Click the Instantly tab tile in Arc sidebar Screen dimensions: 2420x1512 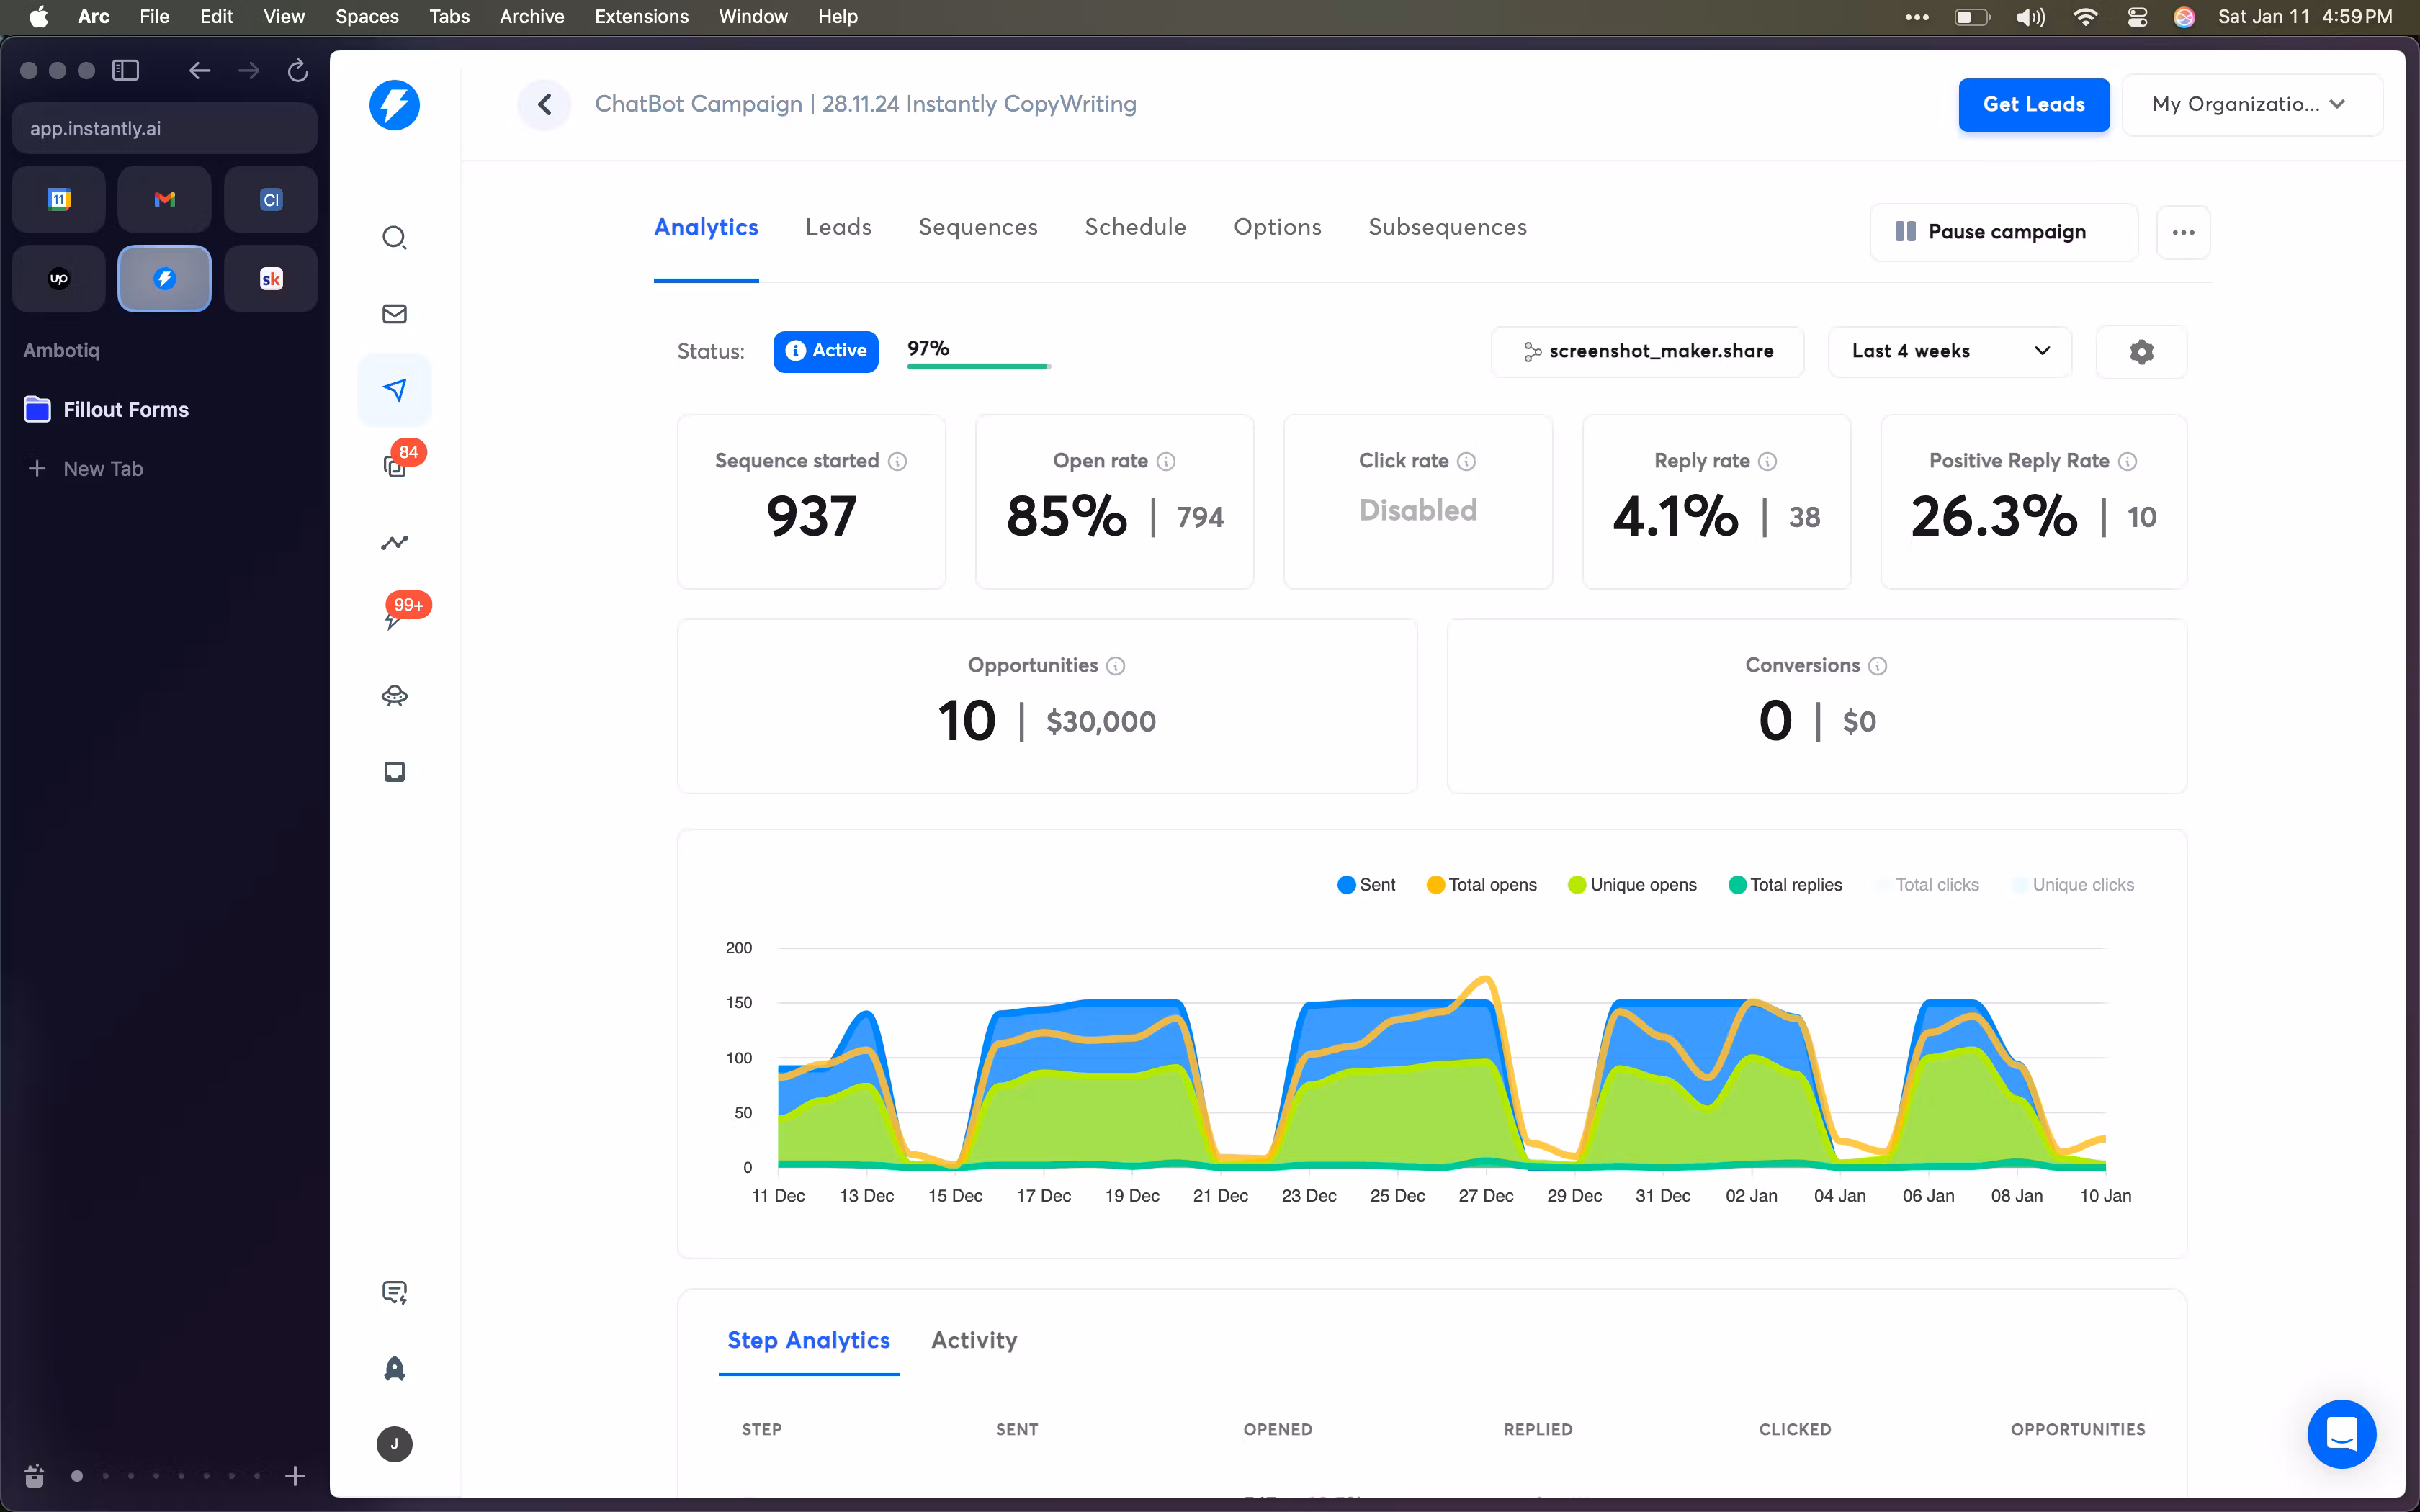(165, 279)
